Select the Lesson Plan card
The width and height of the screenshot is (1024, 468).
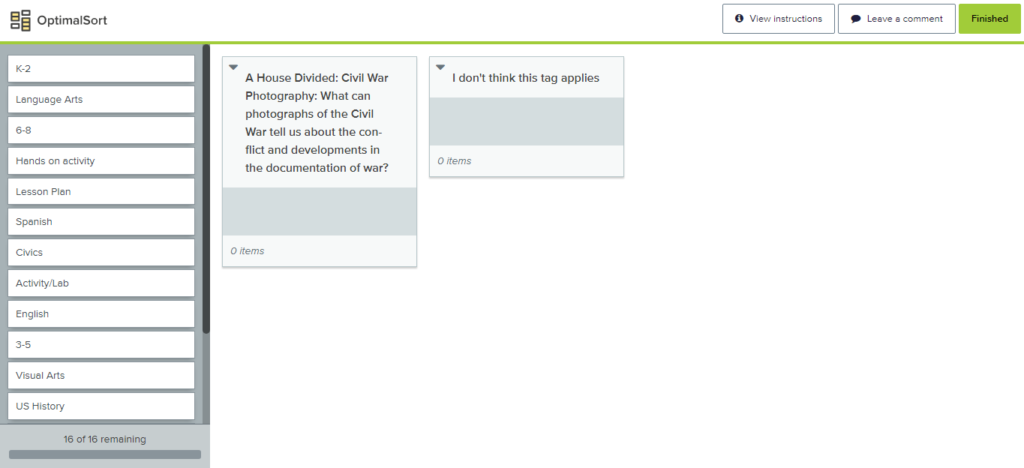click(x=101, y=191)
